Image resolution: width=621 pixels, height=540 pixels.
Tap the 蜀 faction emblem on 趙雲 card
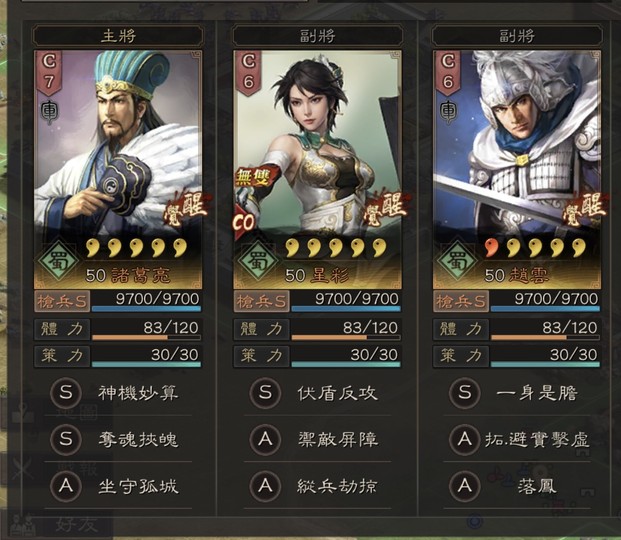coord(457,260)
